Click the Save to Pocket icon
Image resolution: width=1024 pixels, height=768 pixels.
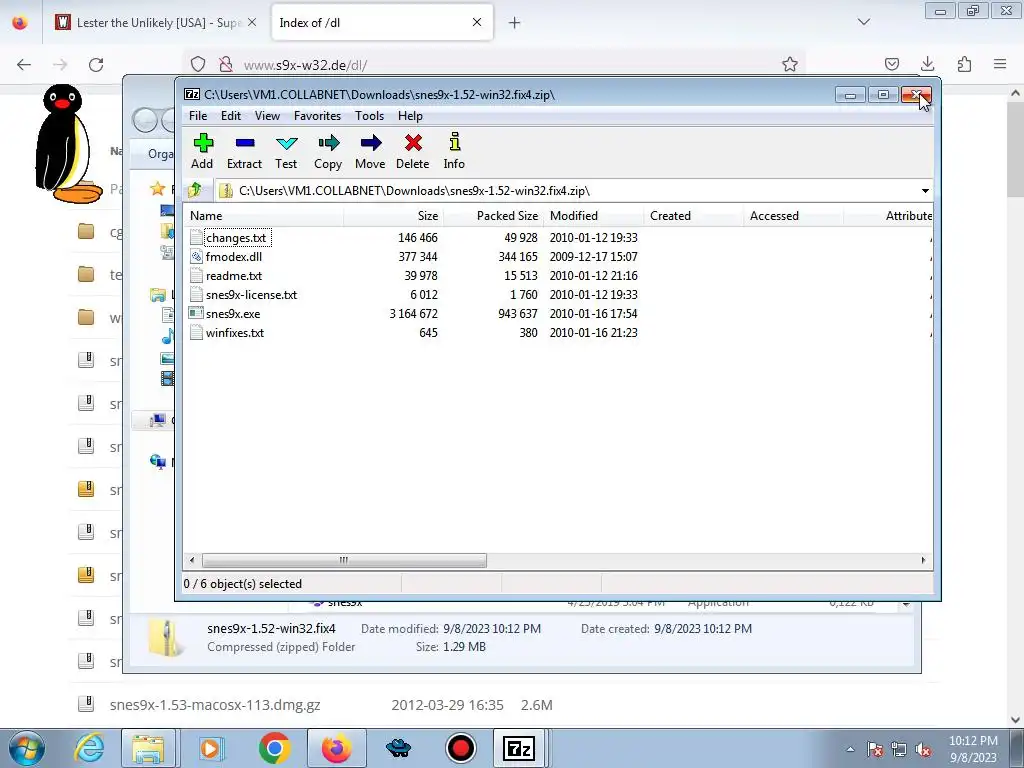[891, 64]
